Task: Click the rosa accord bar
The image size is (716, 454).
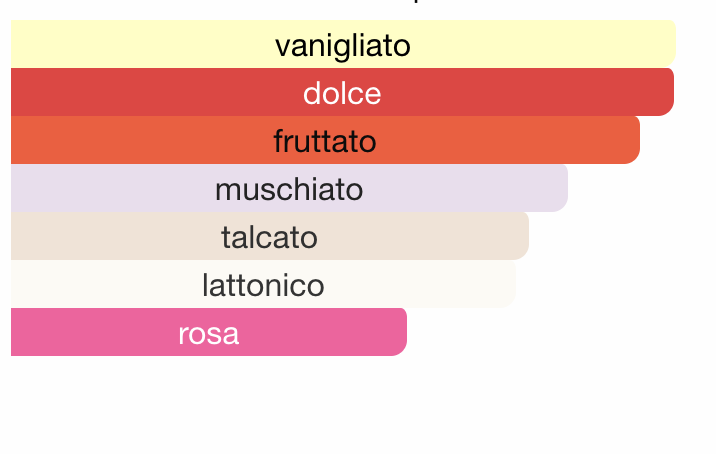Action: click(x=209, y=332)
